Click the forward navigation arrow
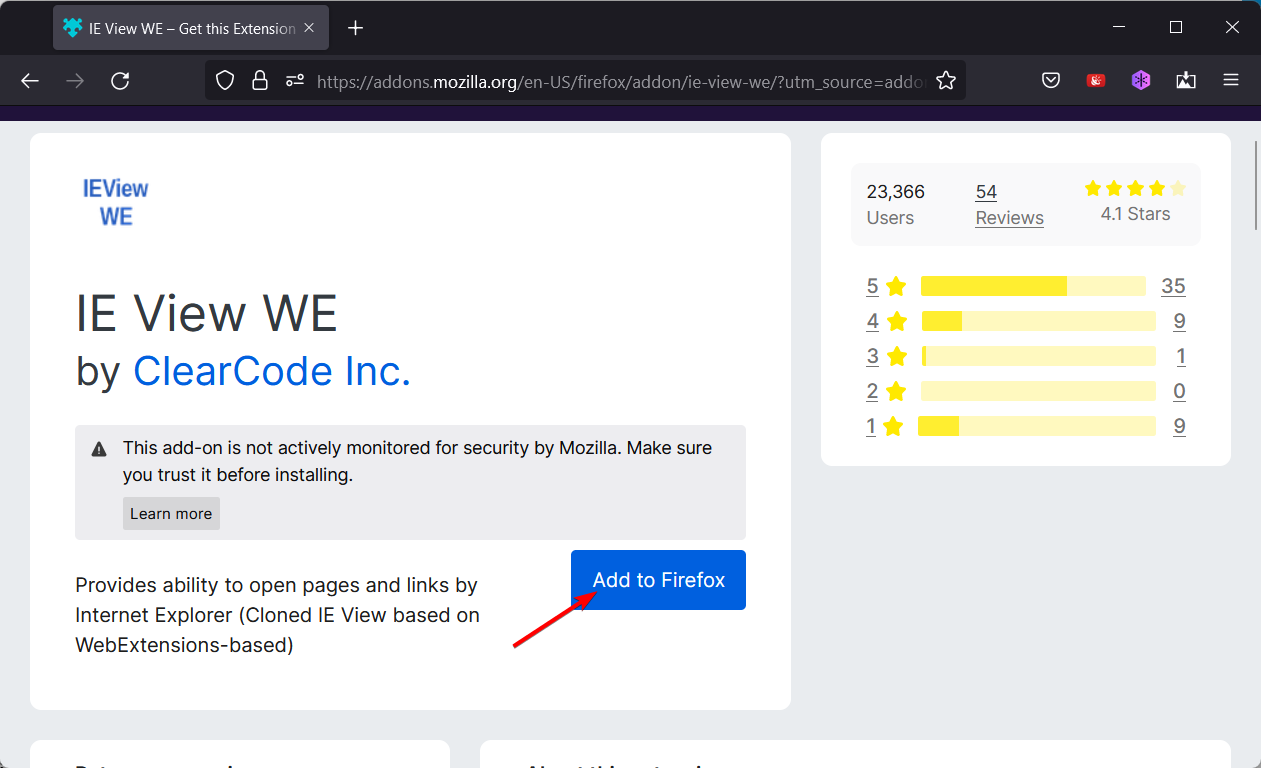This screenshot has height=768, width=1261. pos(75,81)
